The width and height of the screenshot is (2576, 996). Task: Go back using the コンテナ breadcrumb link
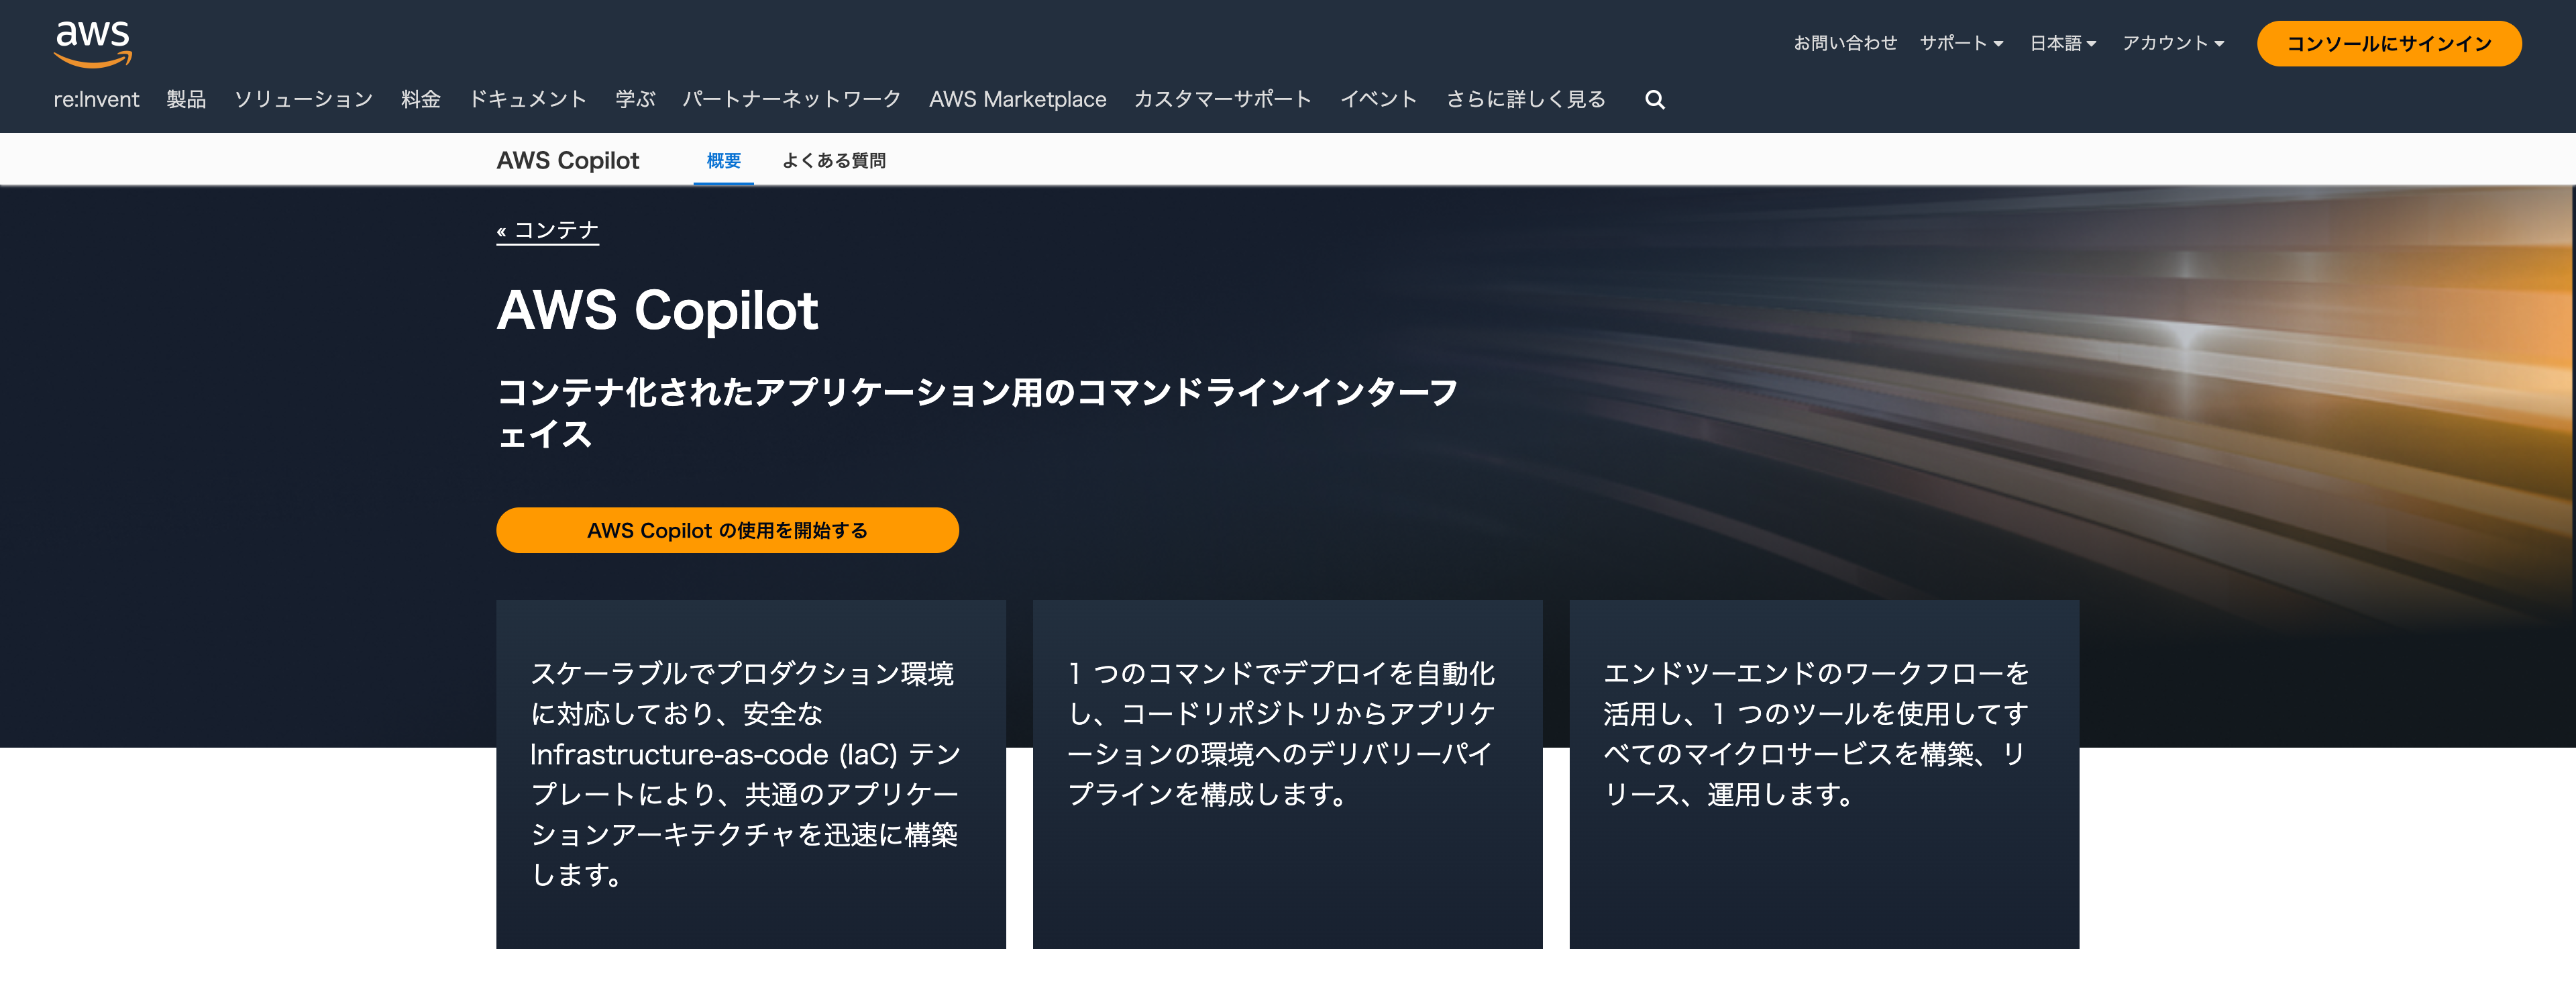[x=548, y=231]
